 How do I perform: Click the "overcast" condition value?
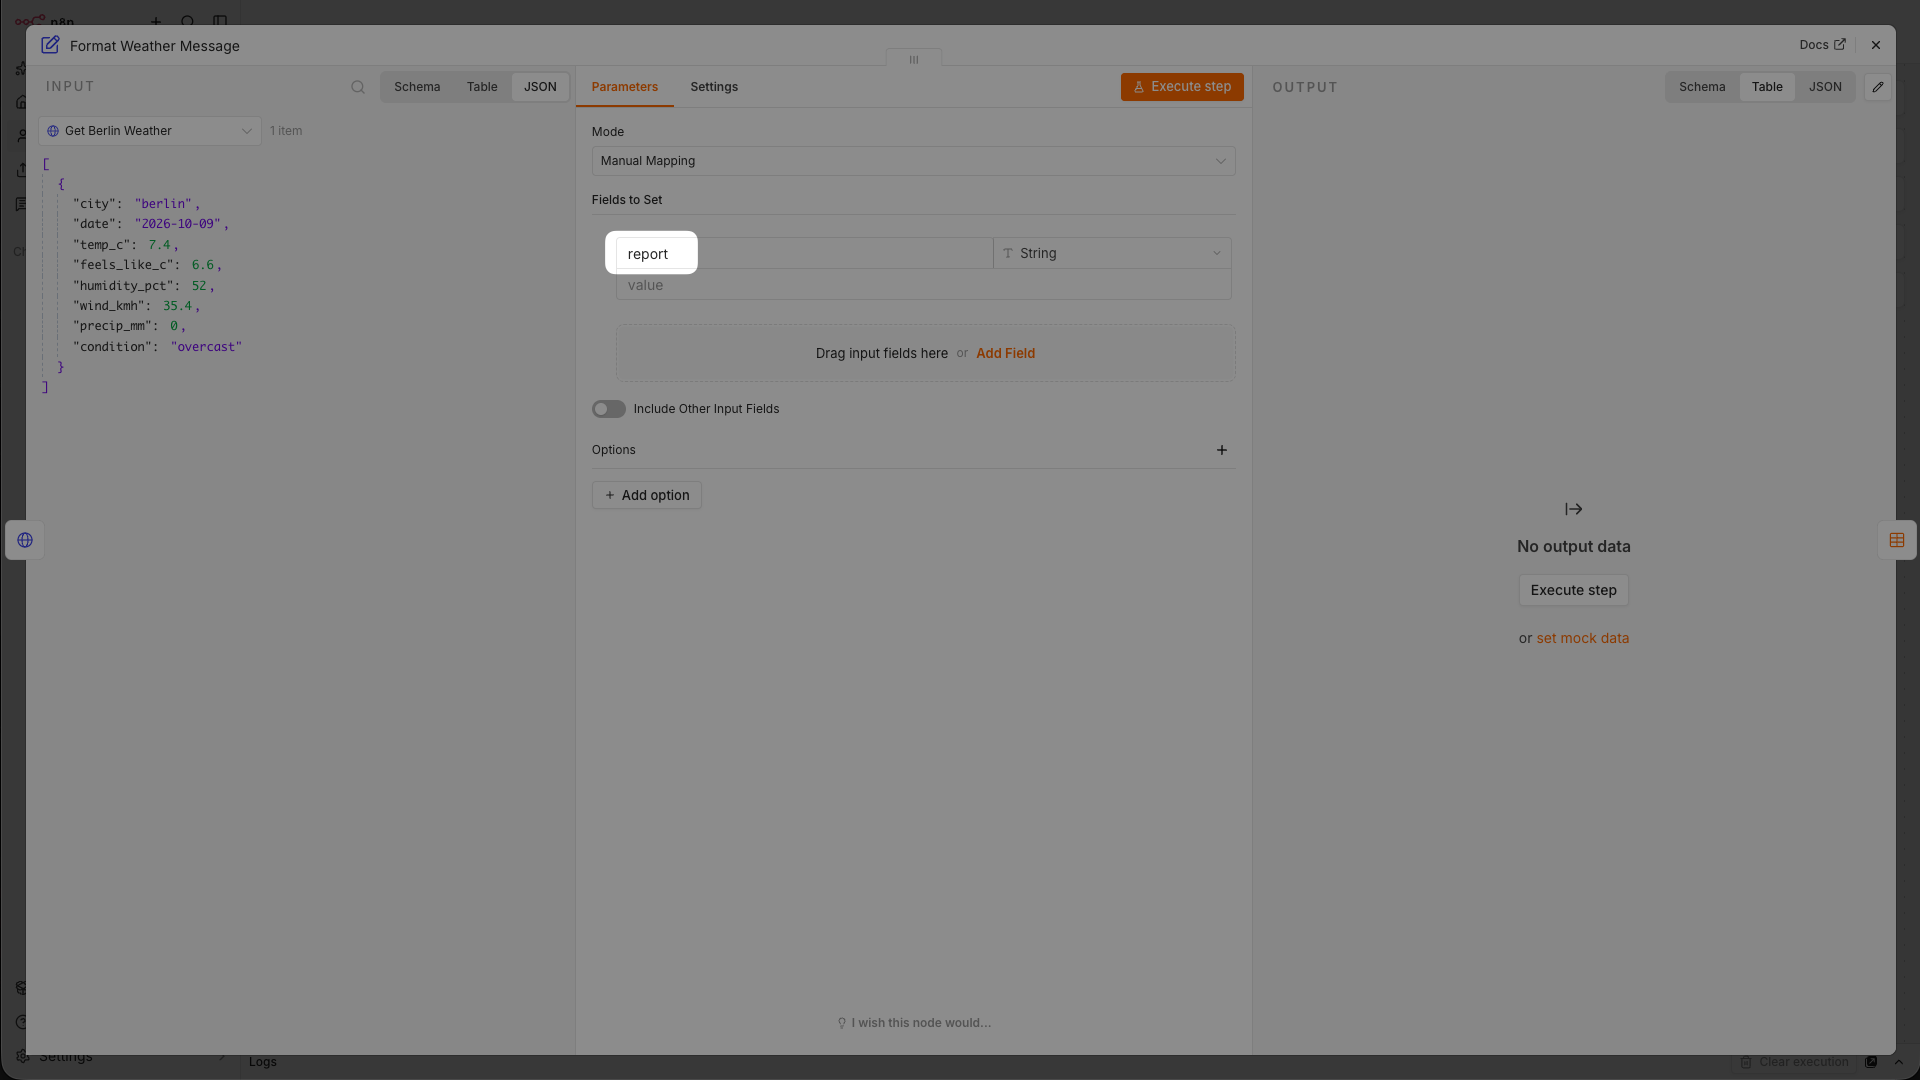click(206, 347)
